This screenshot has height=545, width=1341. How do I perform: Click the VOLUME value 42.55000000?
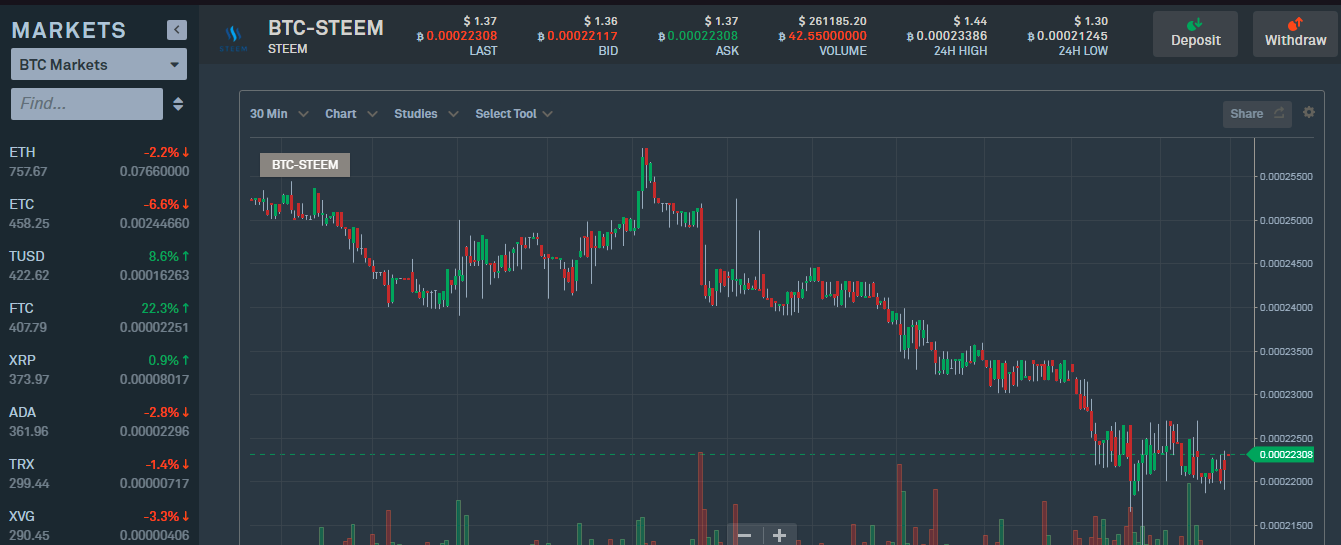tap(822, 36)
